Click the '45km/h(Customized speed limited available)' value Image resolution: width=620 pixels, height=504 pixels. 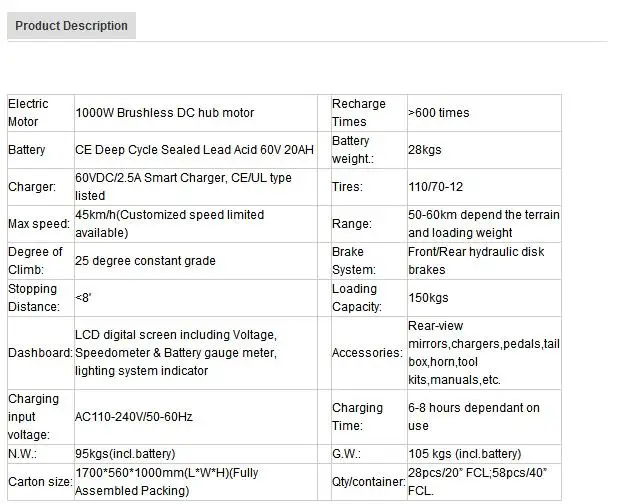click(170, 224)
